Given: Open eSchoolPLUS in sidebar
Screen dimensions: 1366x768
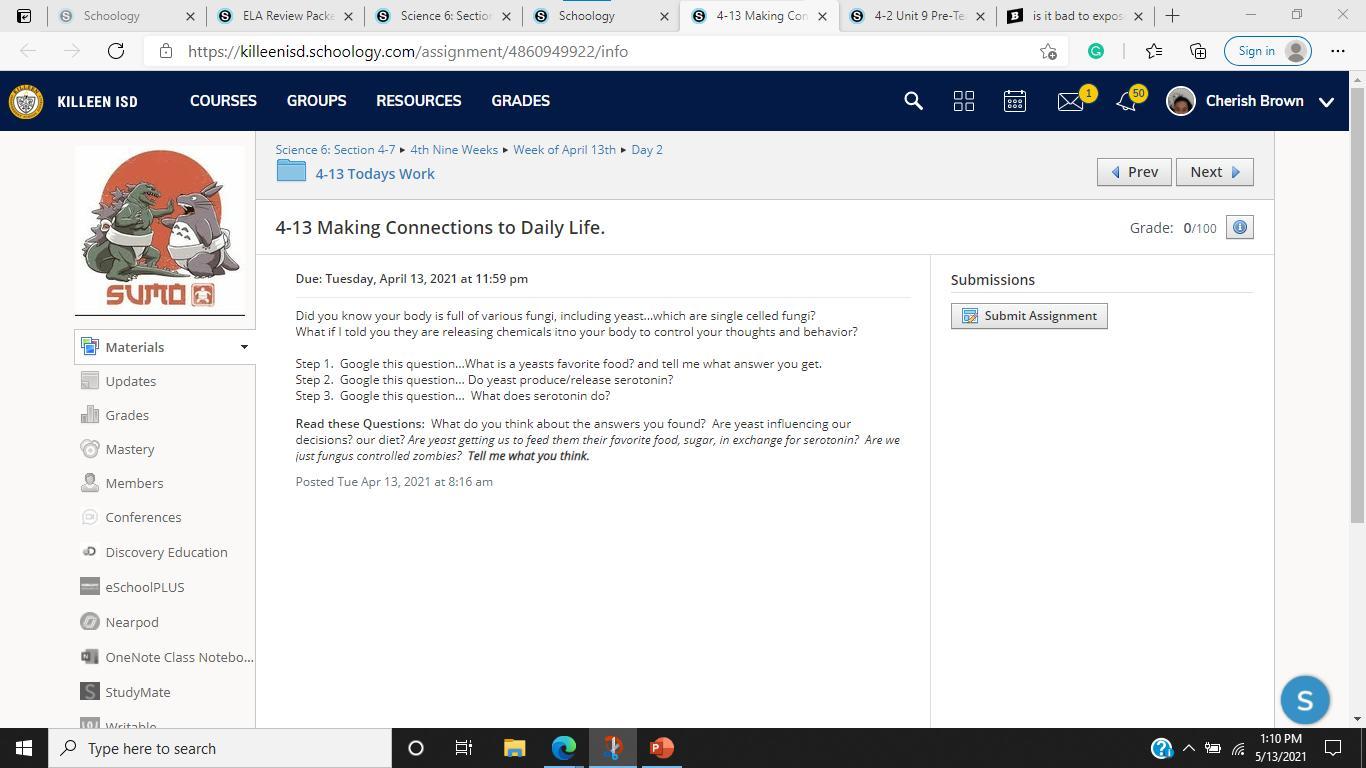Looking at the screenshot, I should point(144,587).
